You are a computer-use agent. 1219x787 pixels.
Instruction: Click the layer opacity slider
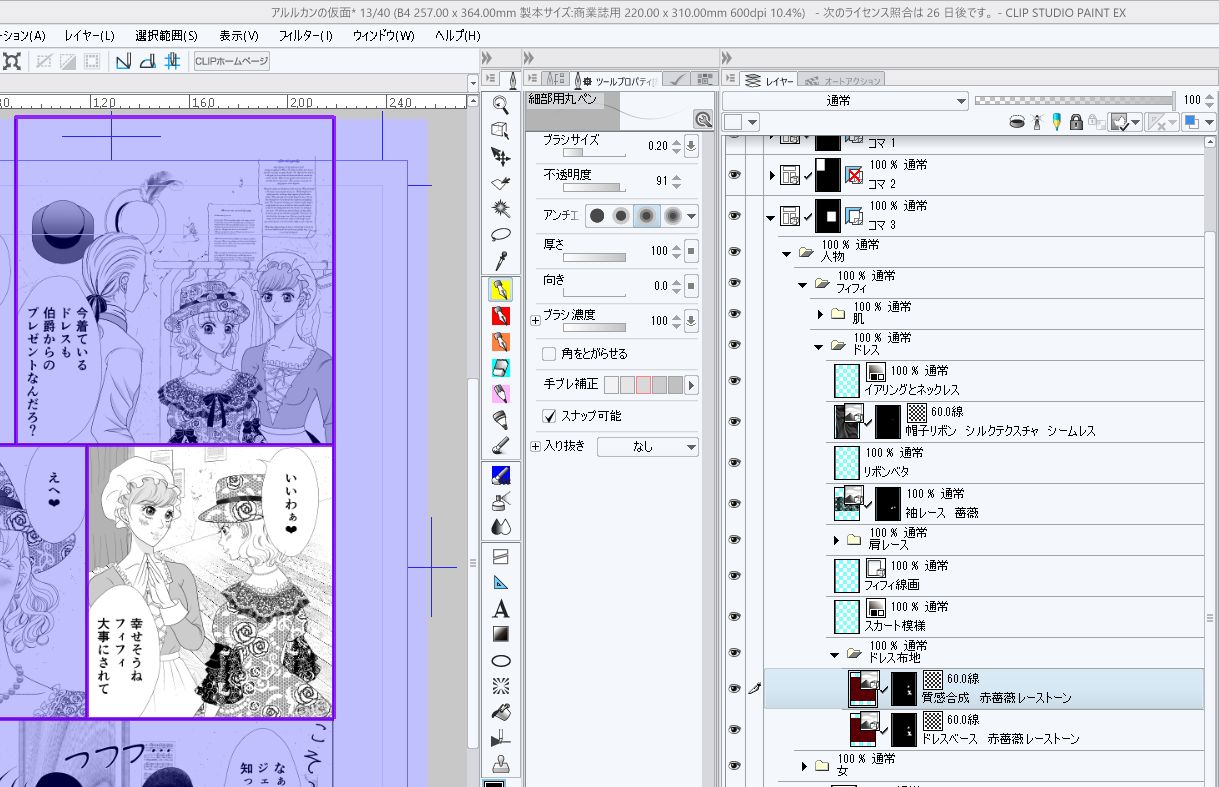point(1073,100)
